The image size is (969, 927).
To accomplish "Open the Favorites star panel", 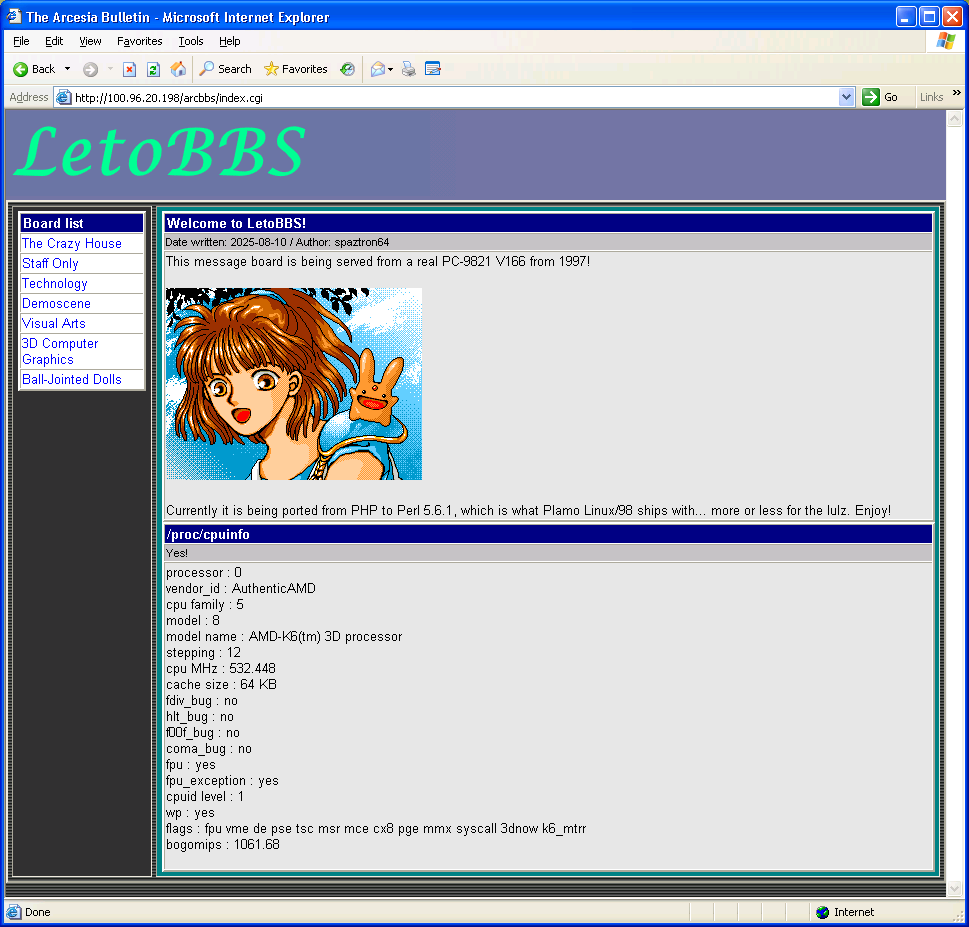I will [x=295, y=69].
